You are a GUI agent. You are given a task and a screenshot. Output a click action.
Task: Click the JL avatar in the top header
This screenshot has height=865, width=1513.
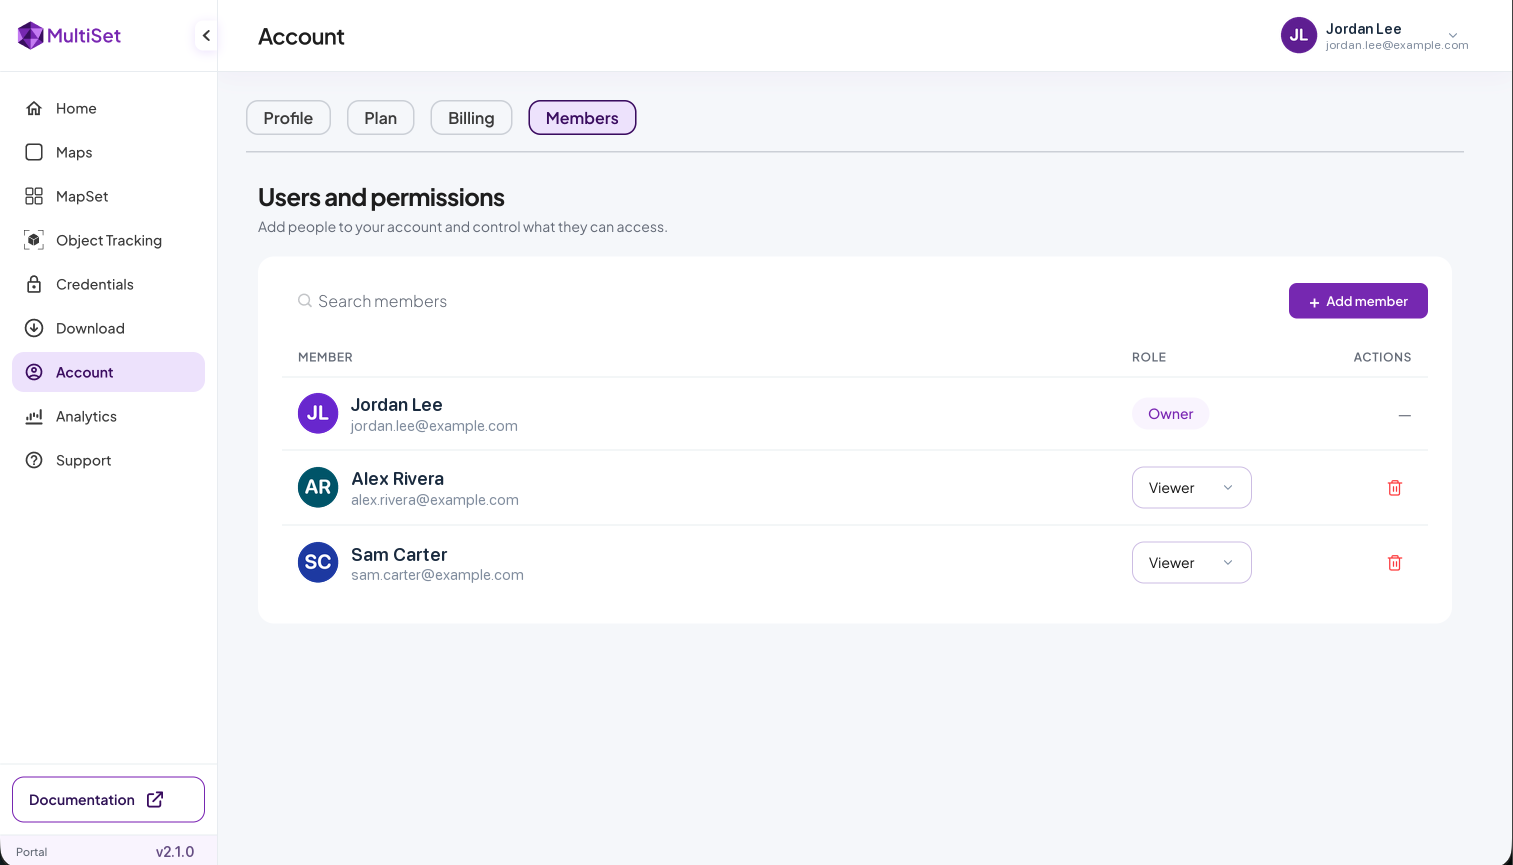[x=1299, y=35]
